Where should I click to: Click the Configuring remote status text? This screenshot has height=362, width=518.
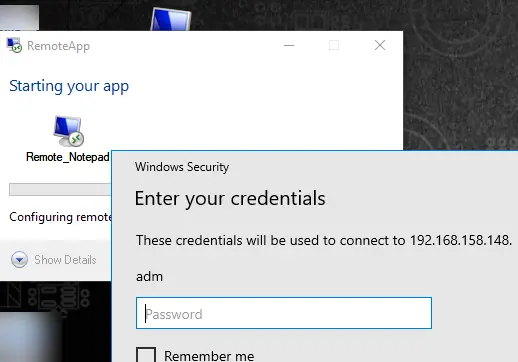pos(60,217)
